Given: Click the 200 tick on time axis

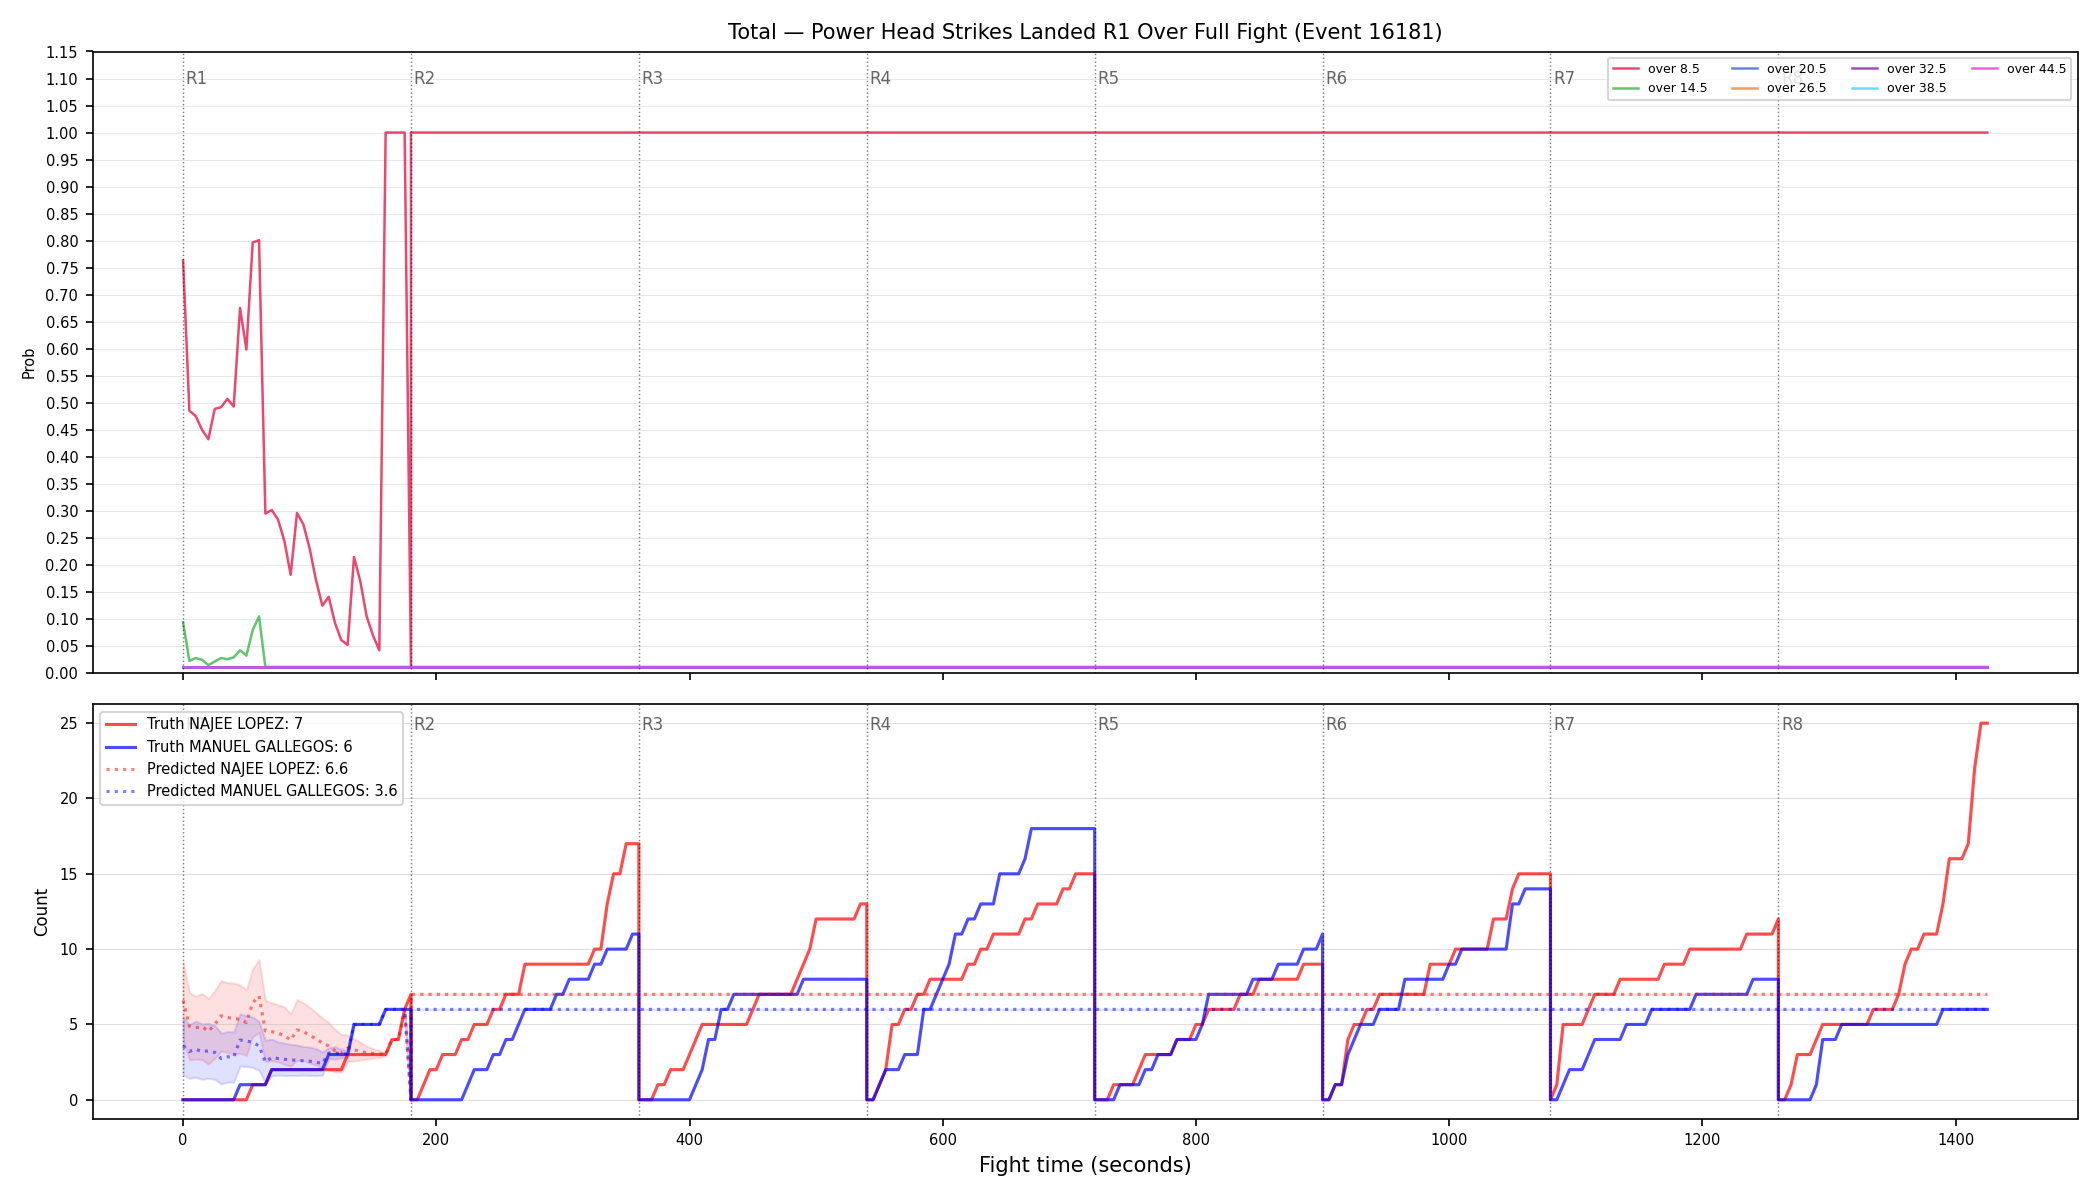Looking at the screenshot, I should pos(436,1139).
